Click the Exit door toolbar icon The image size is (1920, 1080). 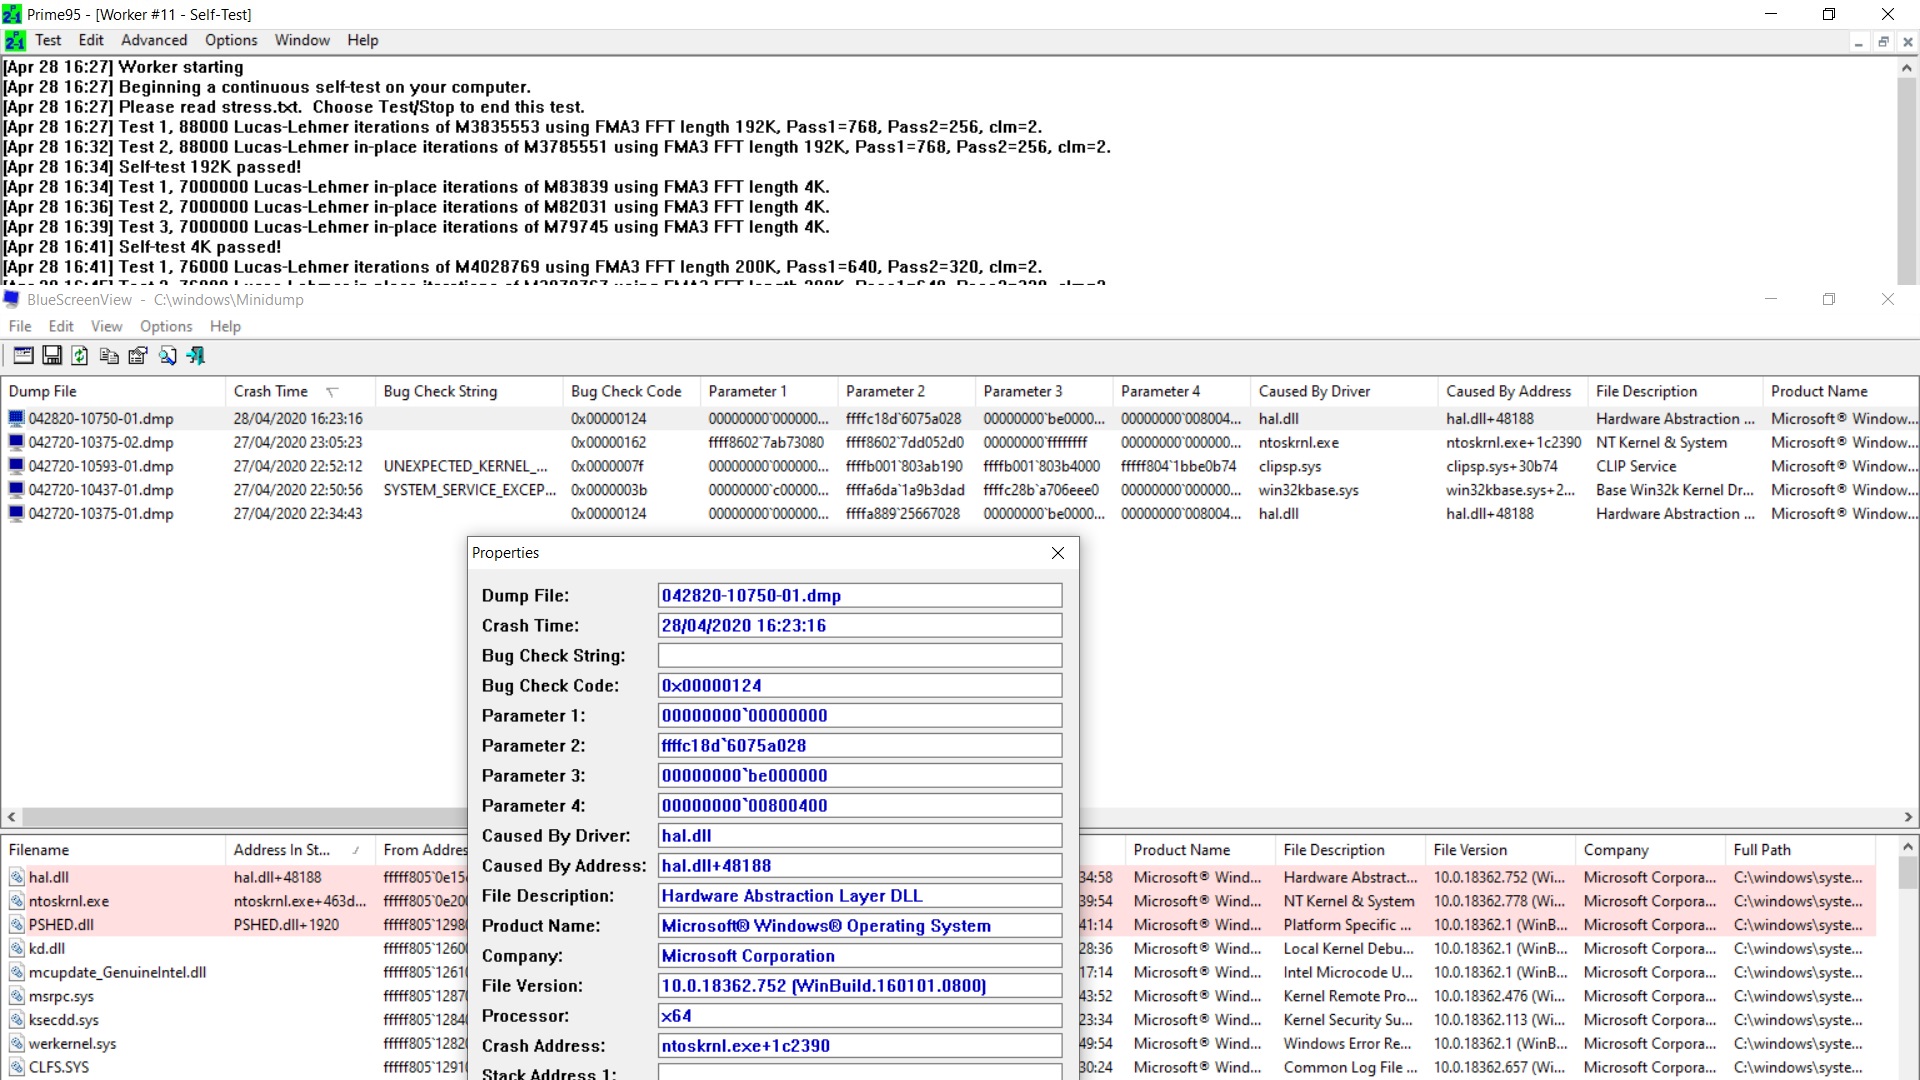click(196, 355)
